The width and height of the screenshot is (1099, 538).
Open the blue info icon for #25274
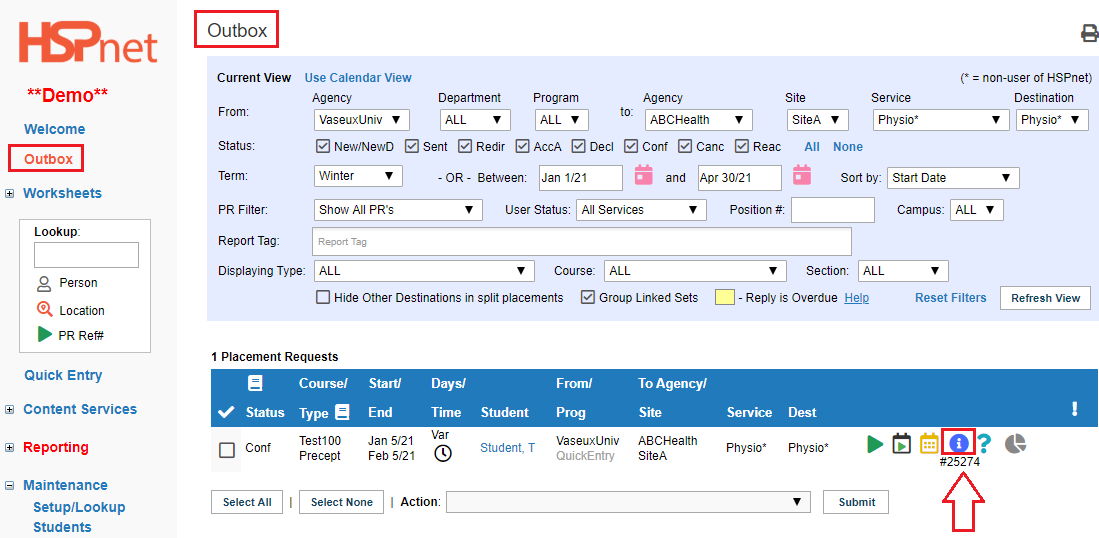pos(959,443)
